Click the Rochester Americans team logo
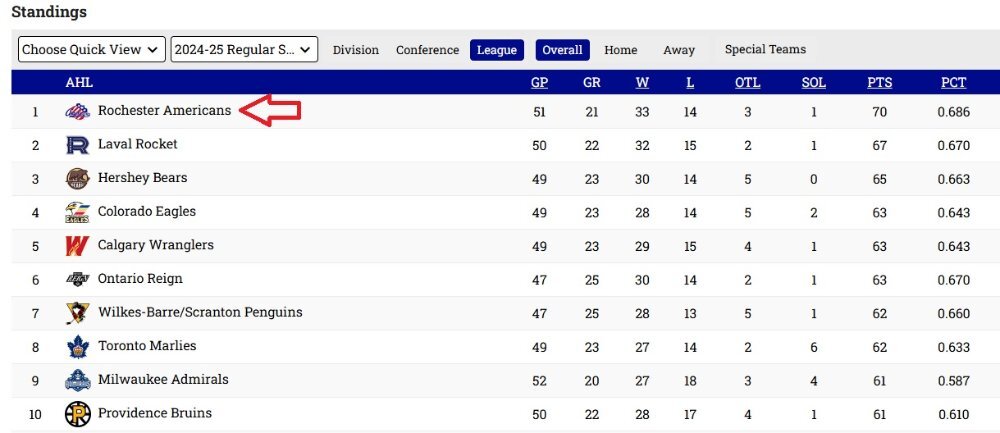Image resolution: width=1000 pixels, height=433 pixels. coord(78,112)
